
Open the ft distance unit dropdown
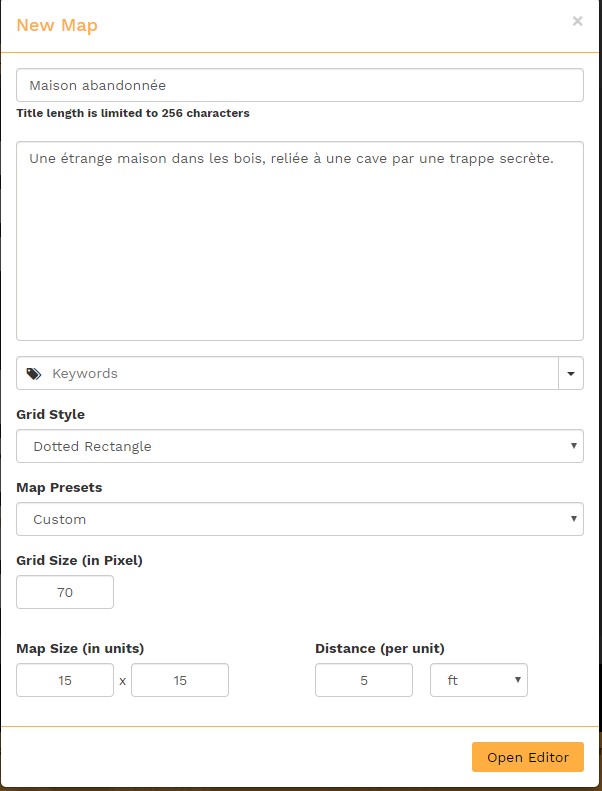point(478,680)
